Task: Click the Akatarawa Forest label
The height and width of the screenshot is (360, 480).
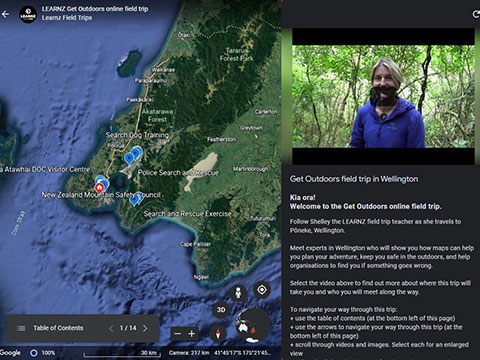Action: (x=157, y=115)
